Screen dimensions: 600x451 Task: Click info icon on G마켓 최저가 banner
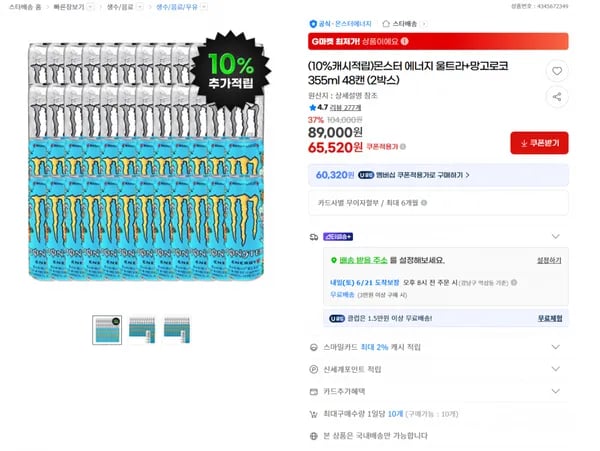[x=404, y=41]
